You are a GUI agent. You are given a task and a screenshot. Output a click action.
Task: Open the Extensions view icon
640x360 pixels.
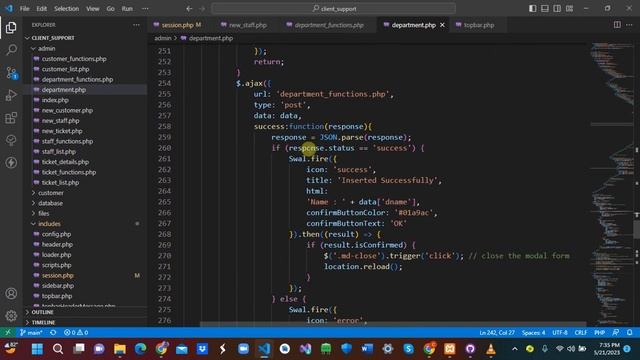[x=11, y=118]
